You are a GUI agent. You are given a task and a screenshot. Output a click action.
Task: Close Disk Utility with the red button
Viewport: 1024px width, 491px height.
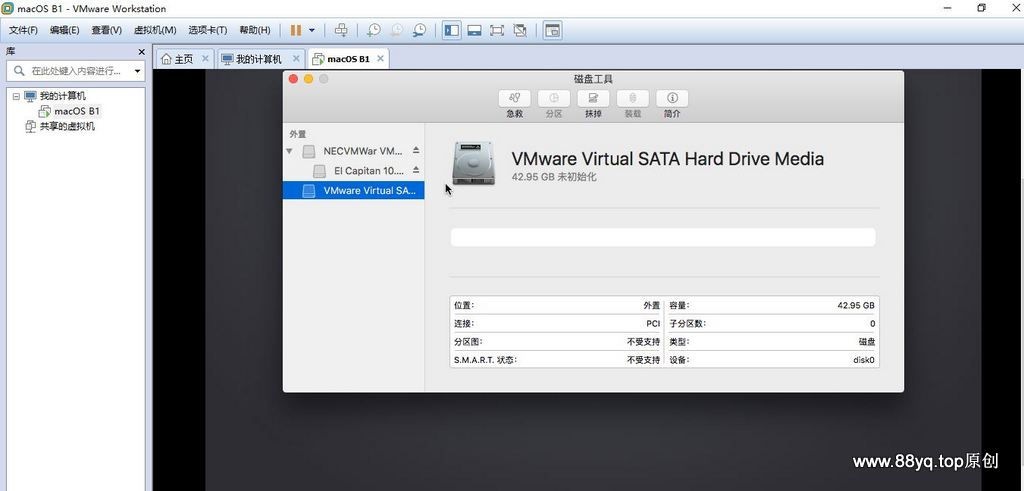coord(293,79)
